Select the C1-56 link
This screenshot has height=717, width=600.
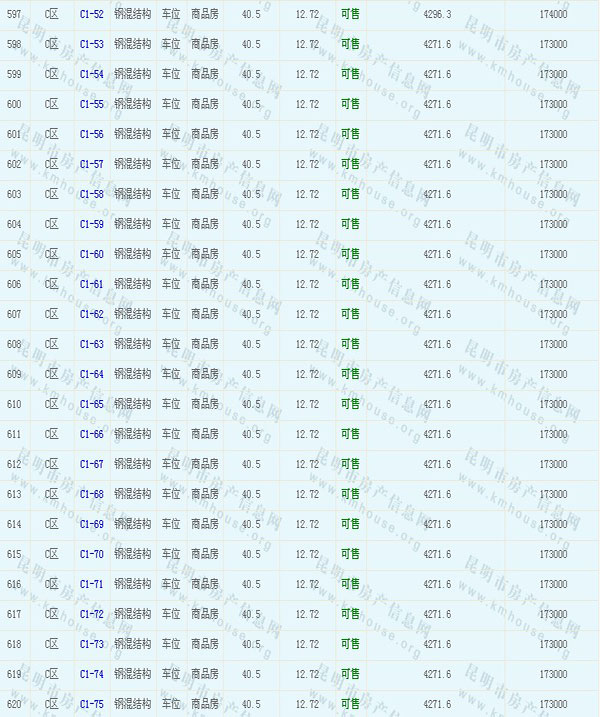point(91,134)
